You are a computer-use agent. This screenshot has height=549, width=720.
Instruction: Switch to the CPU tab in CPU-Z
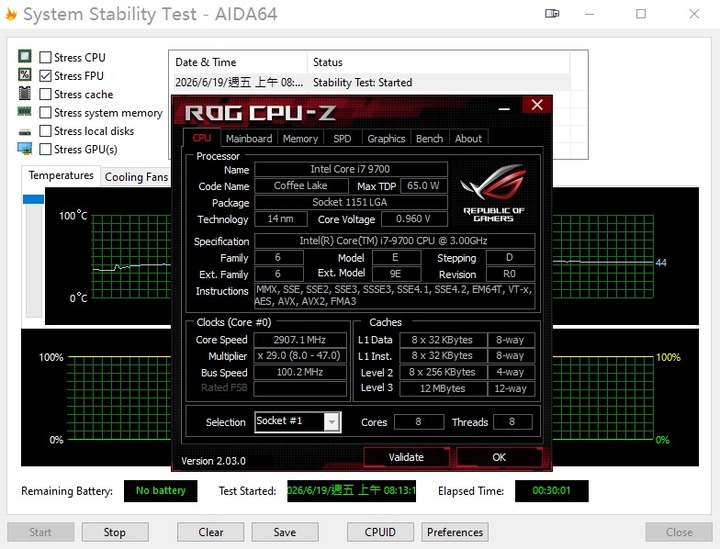click(202, 138)
